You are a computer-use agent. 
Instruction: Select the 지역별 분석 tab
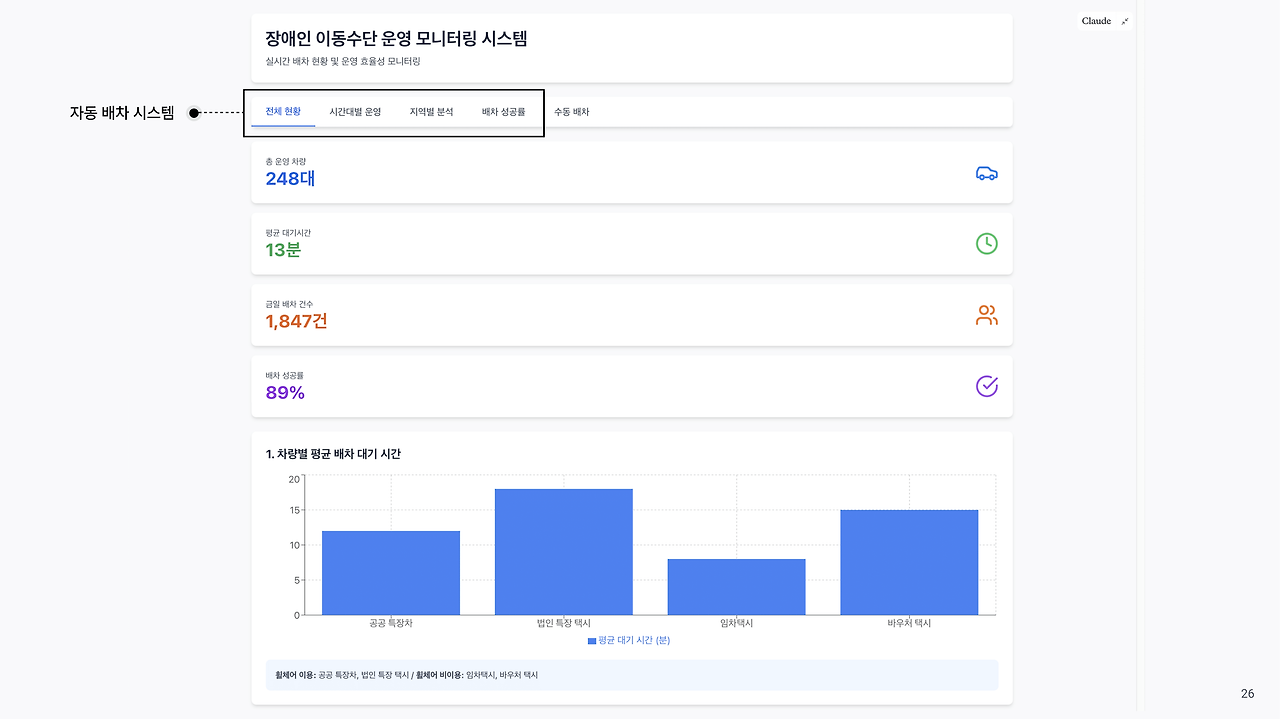pyautogui.click(x=431, y=112)
